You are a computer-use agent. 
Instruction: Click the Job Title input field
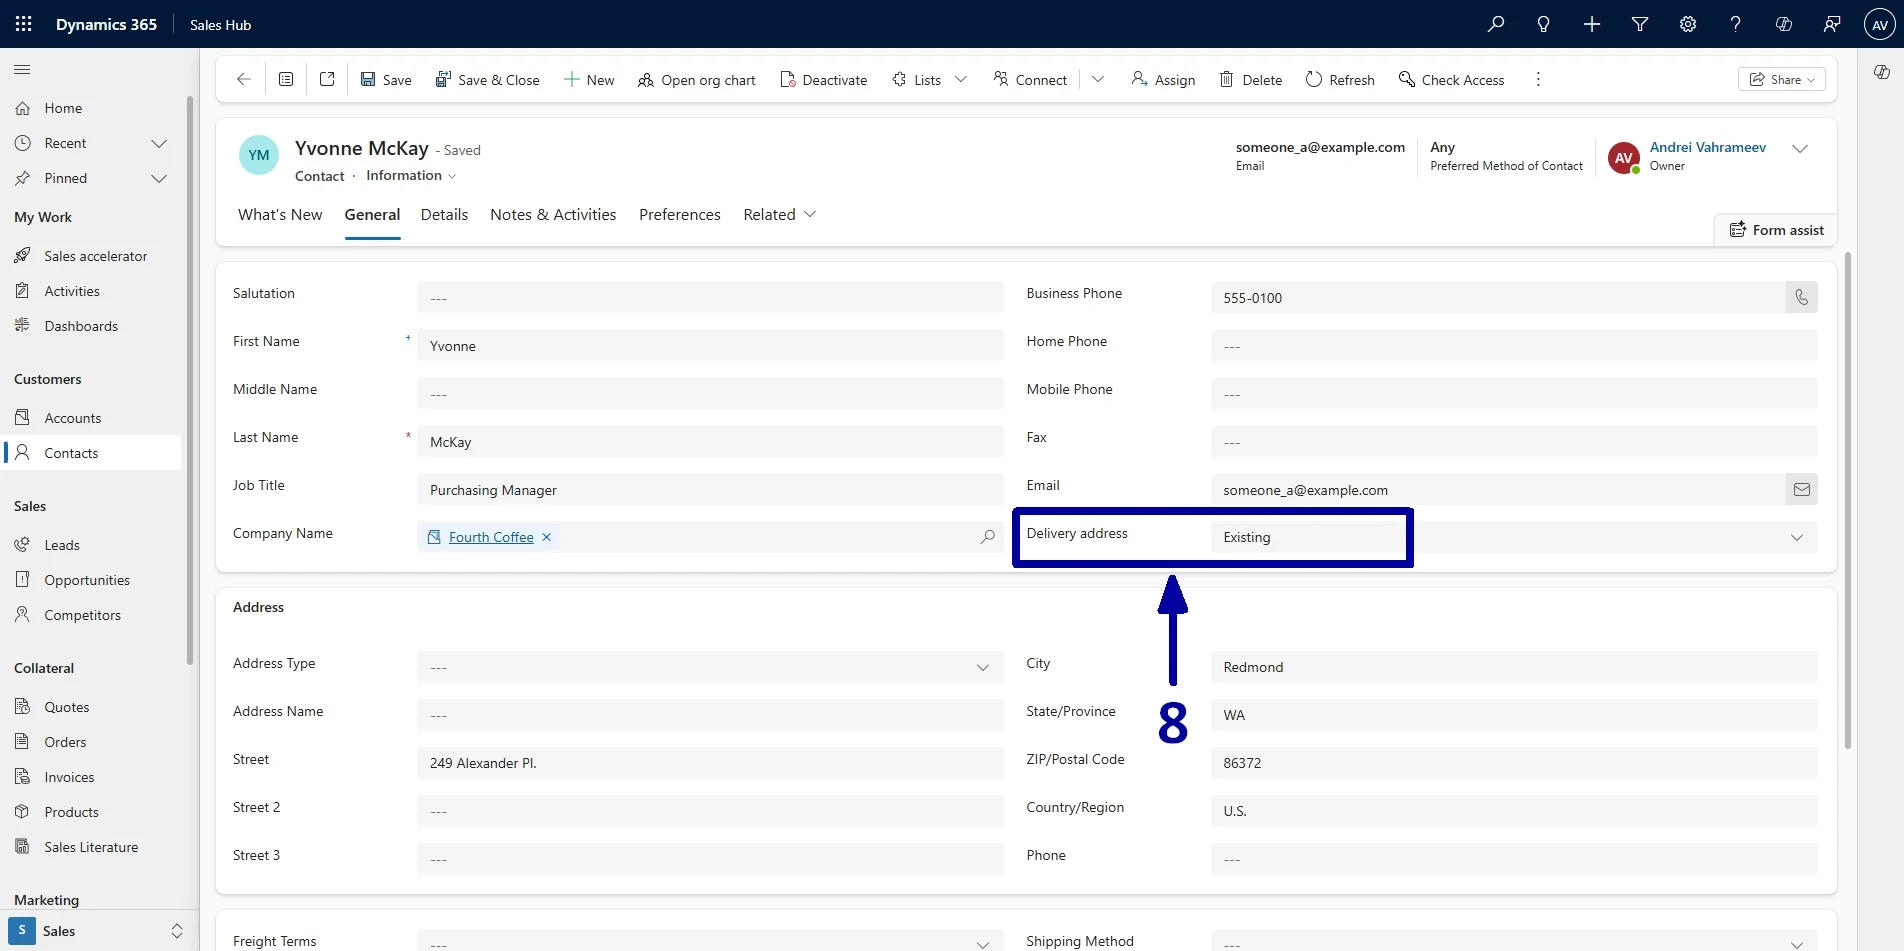coord(709,489)
